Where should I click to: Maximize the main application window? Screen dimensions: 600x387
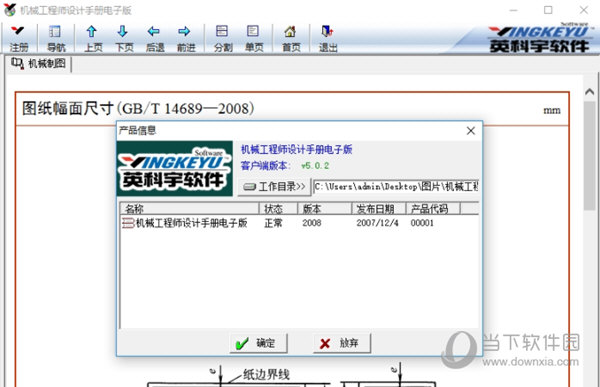click(x=548, y=10)
